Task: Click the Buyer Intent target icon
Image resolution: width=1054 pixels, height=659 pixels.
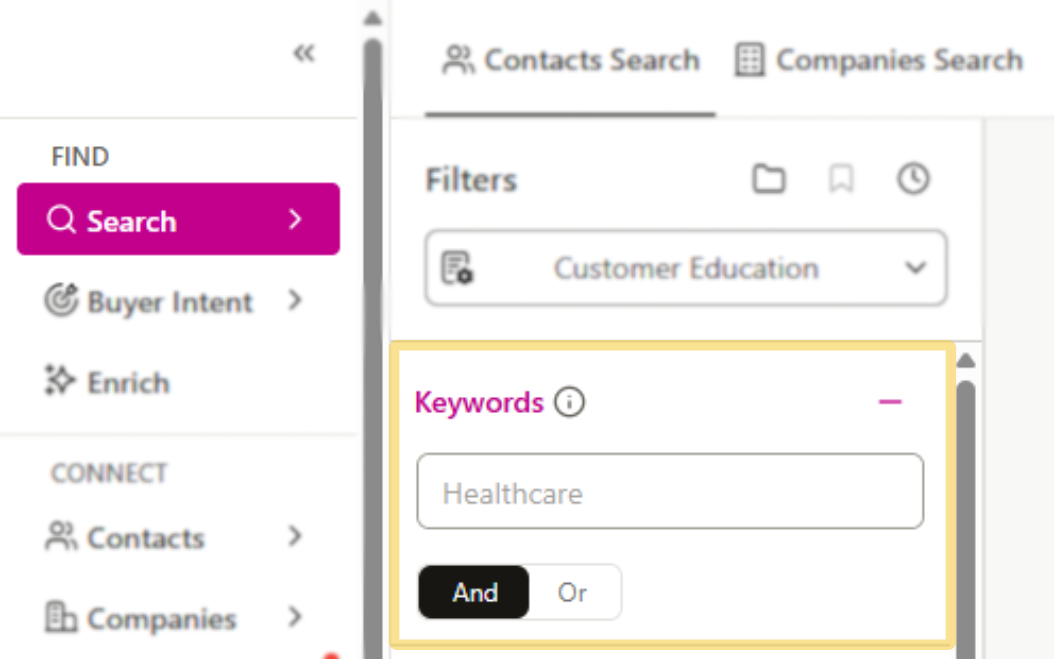Action: 62,302
